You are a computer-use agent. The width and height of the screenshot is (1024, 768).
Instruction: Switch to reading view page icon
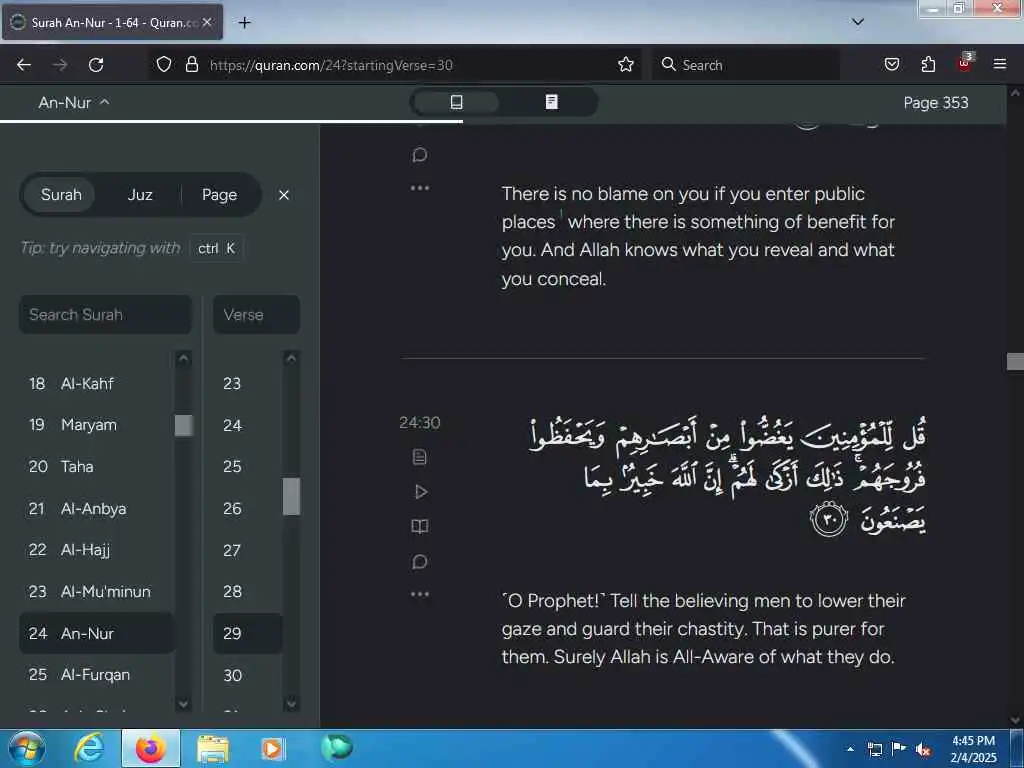point(552,102)
